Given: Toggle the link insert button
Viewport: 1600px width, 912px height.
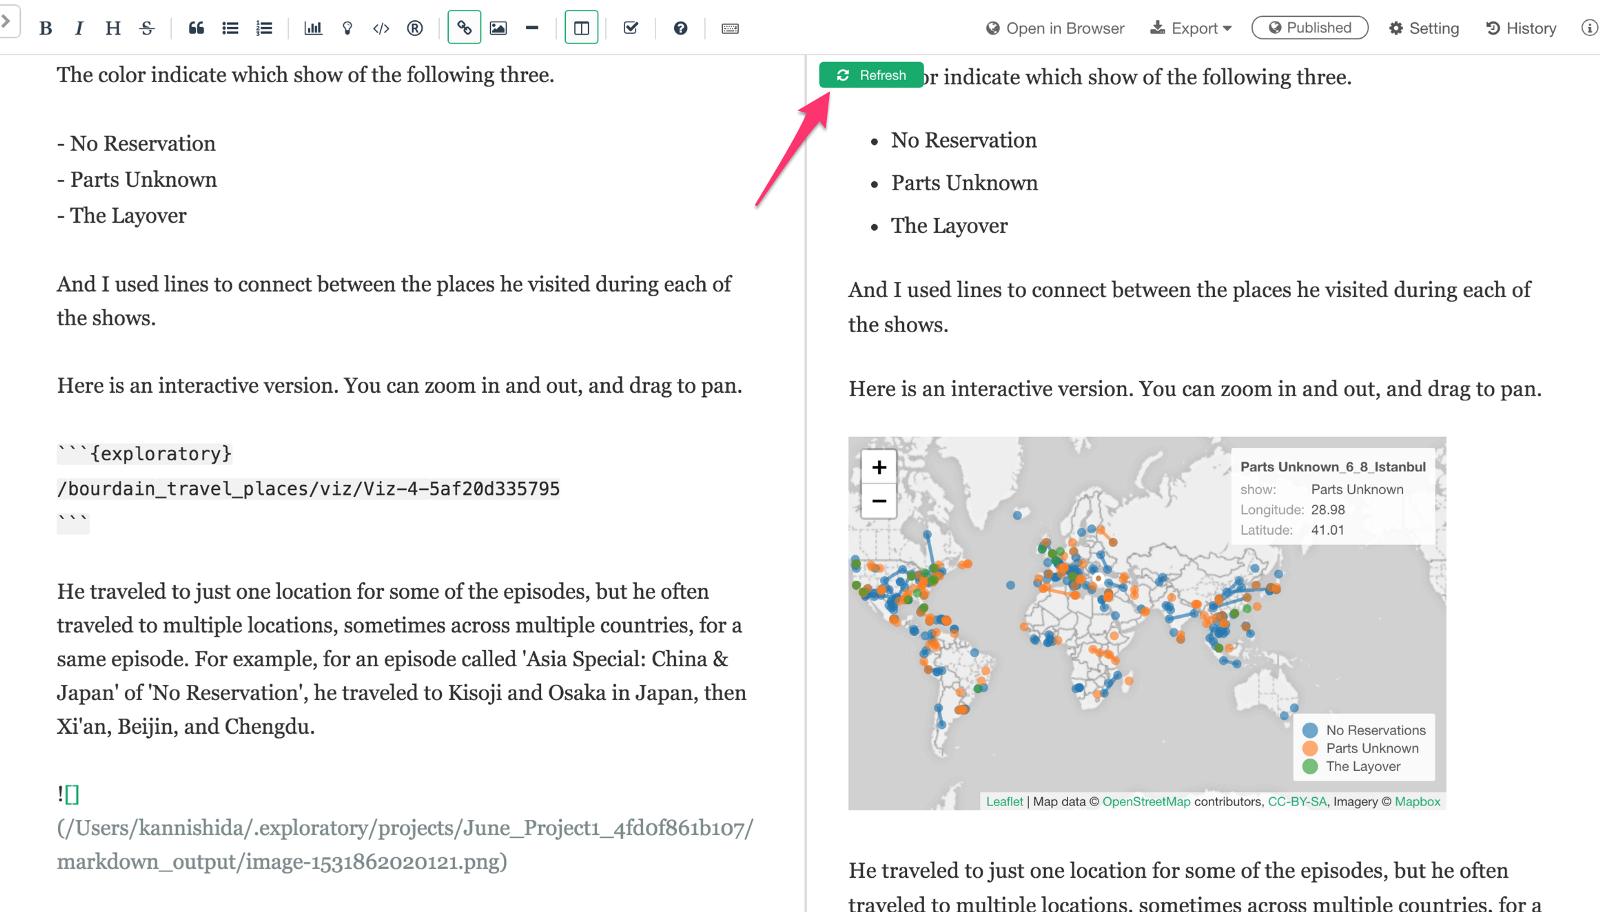Looking at the screenshot, I should tap(464, 28).
